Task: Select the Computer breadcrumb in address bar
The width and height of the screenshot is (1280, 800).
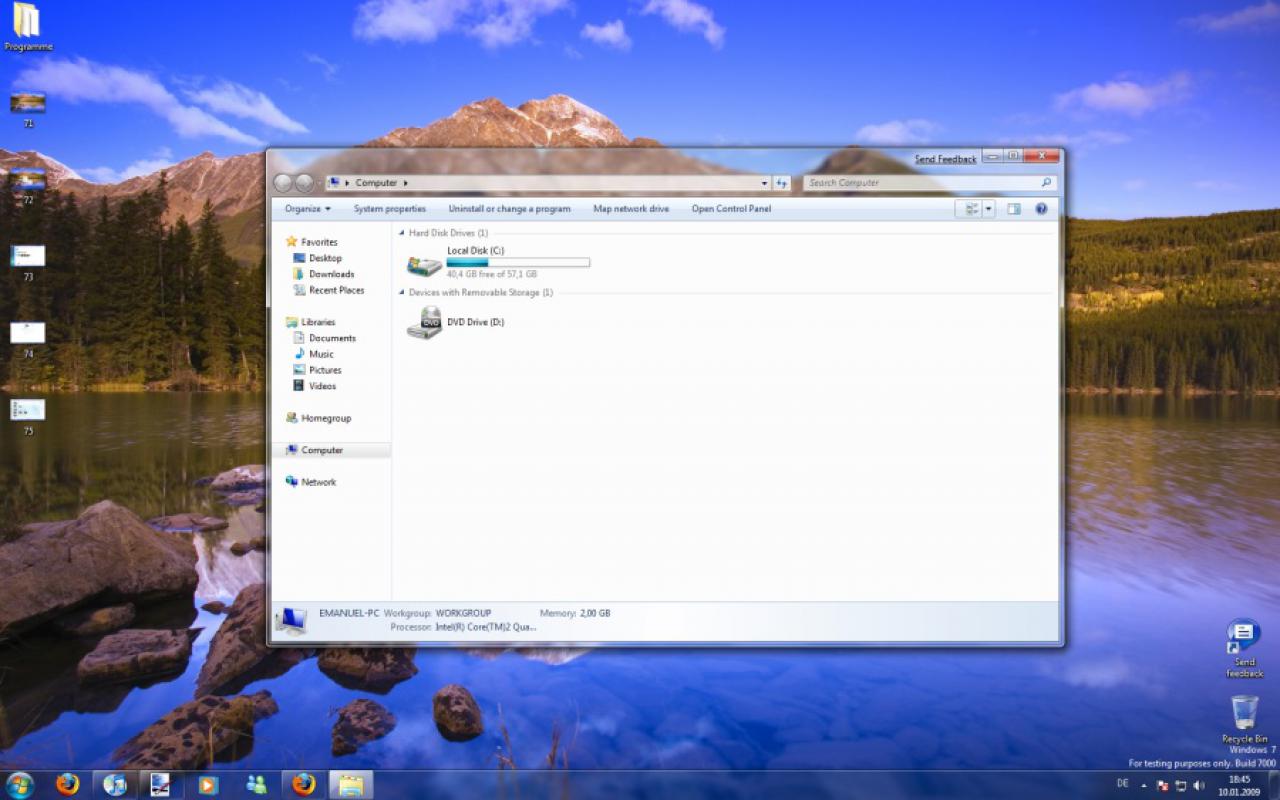Action: click(376, 183)
